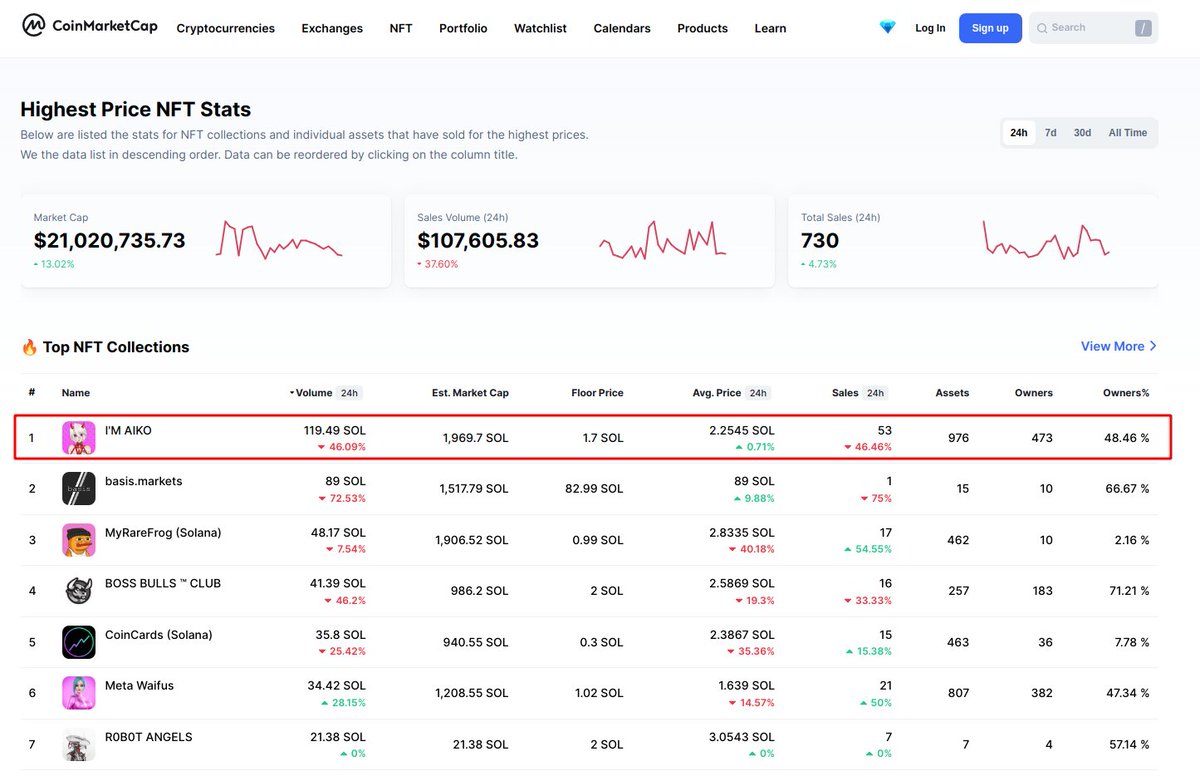1200x776 pixels.
Task: Click the 1,906.52 SOL market cap cell
Action: (472, 540)
